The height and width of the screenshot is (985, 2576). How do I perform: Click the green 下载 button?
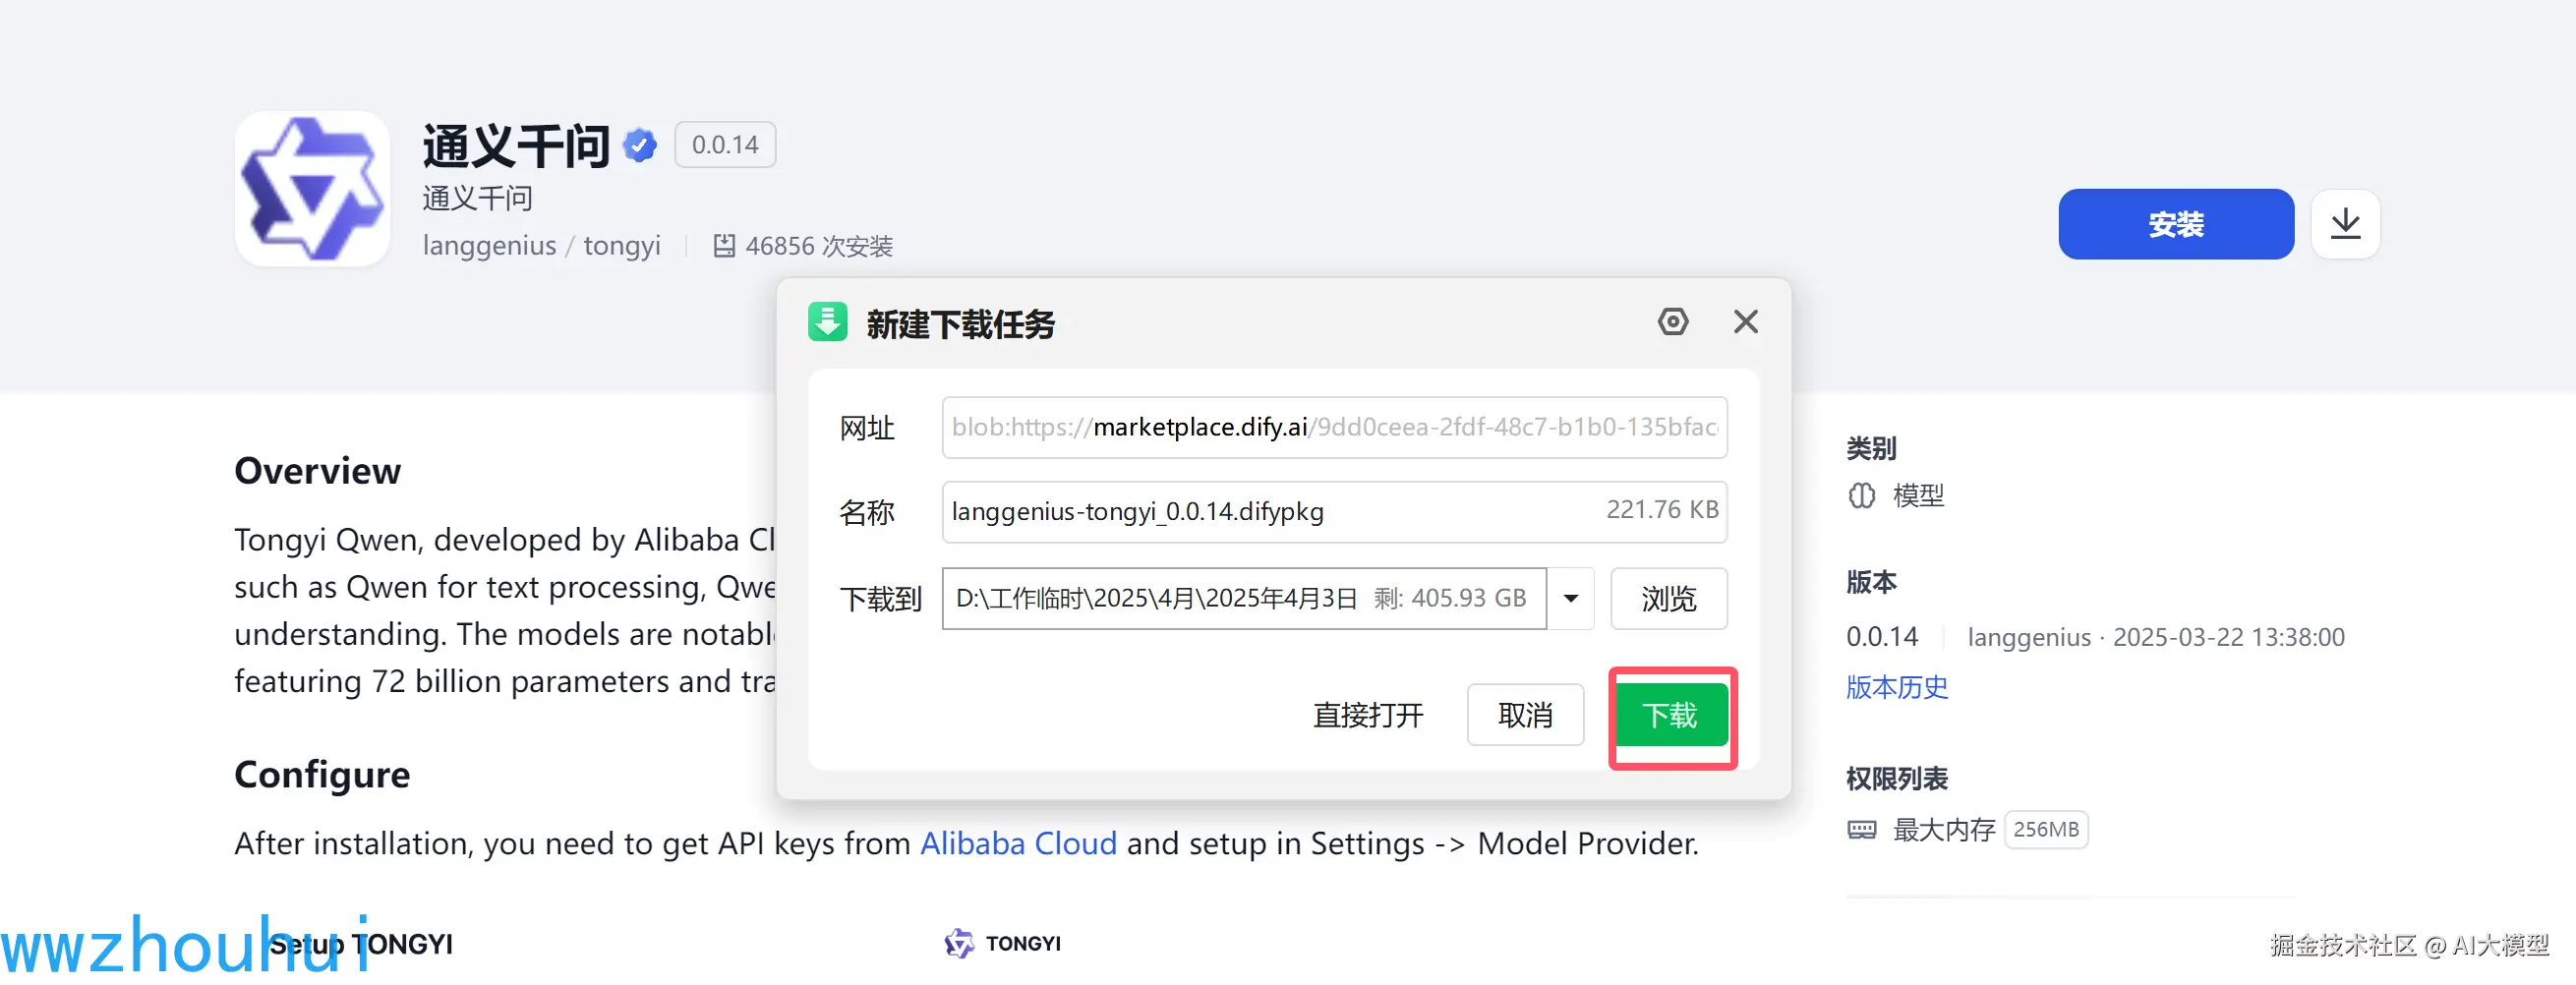pyautogui.click(x=1670, y=715)
